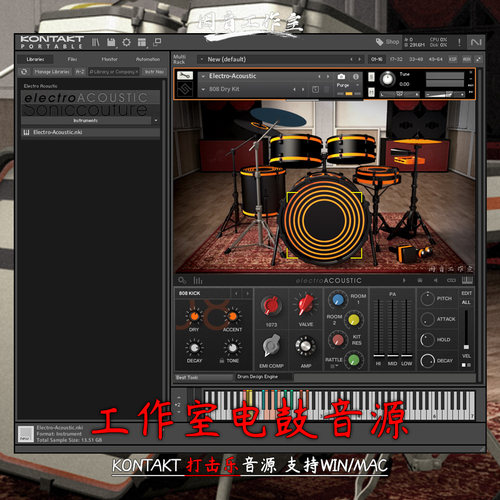Click the instrument info icon next to camera

pyautogui.click(x=356, y=77)
